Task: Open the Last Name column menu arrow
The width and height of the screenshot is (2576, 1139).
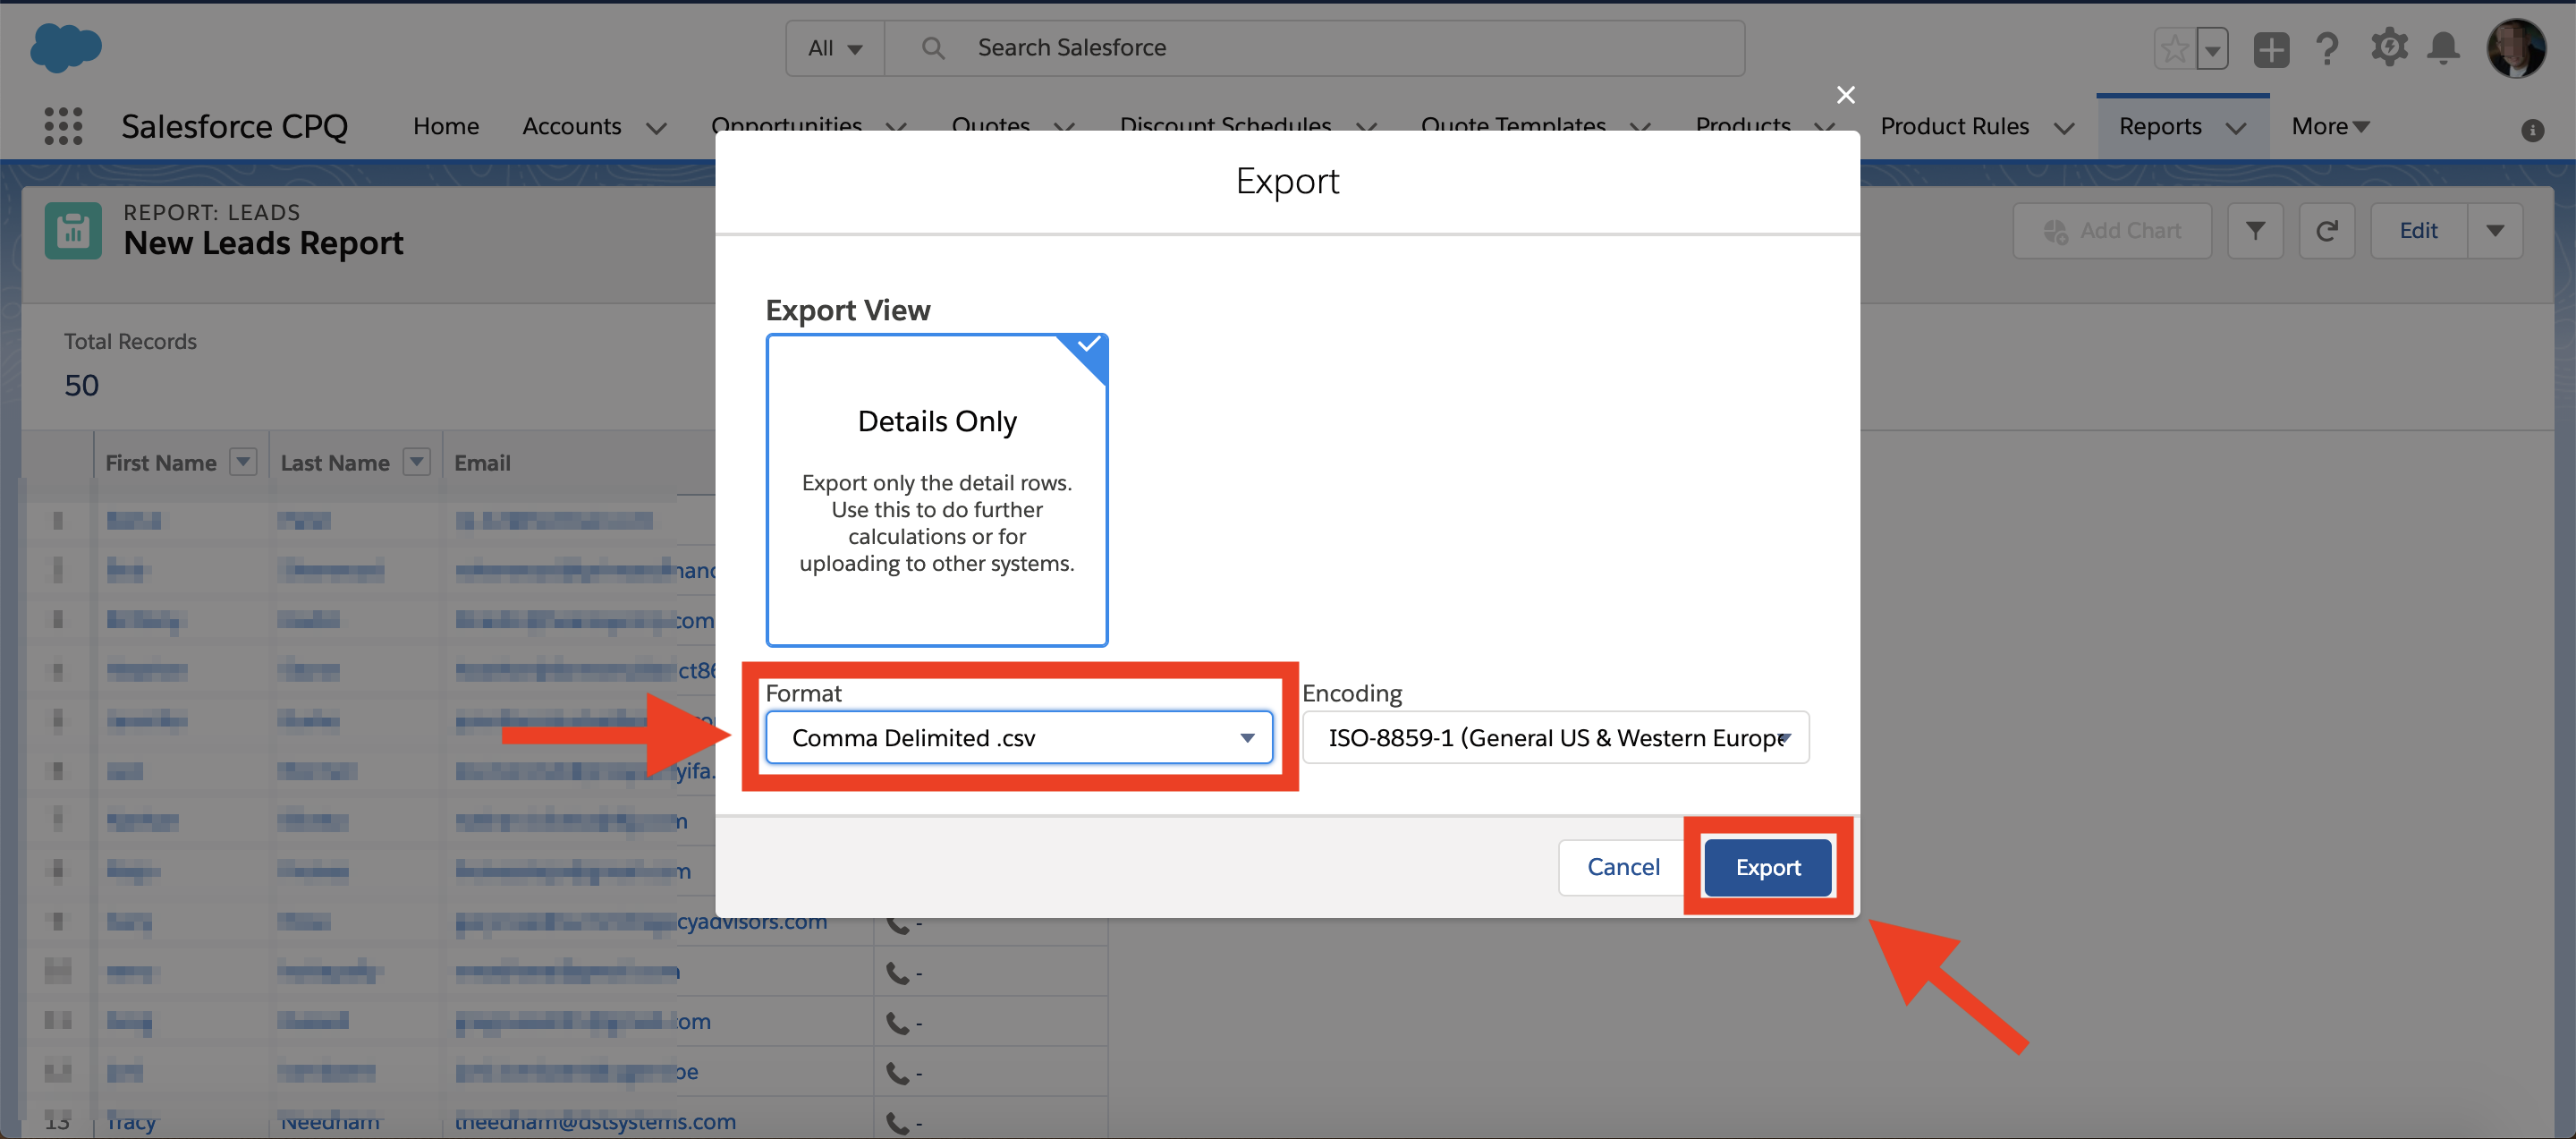Action: click(x=416, y=461)
